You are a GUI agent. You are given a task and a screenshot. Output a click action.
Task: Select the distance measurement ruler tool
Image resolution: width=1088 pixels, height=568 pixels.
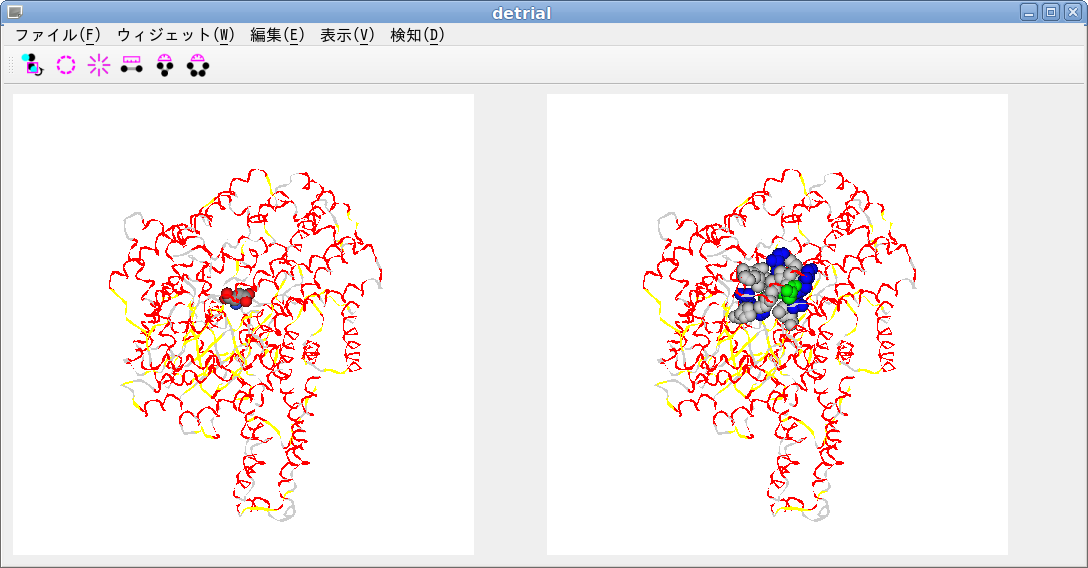[131, 65]
